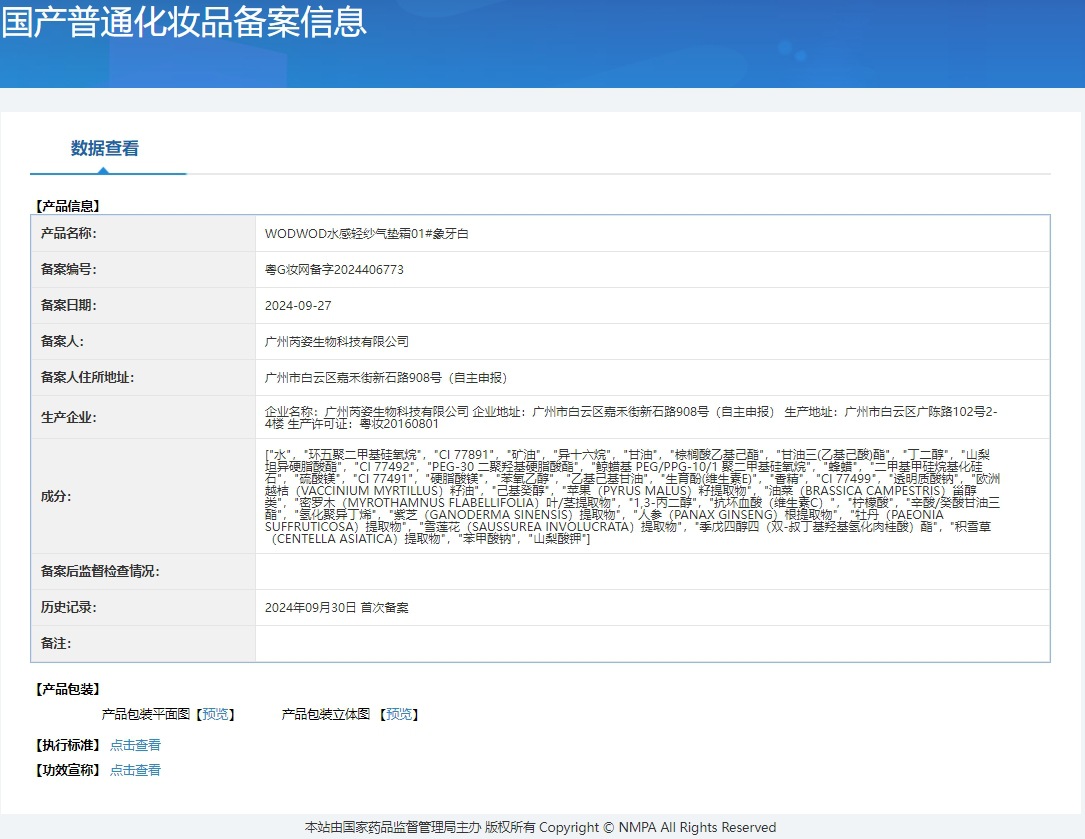The height and width of the screenshot is (839, 1085).
Task: Click the empty 备案后监督检查情况 value cell
Action: [652, 571]
